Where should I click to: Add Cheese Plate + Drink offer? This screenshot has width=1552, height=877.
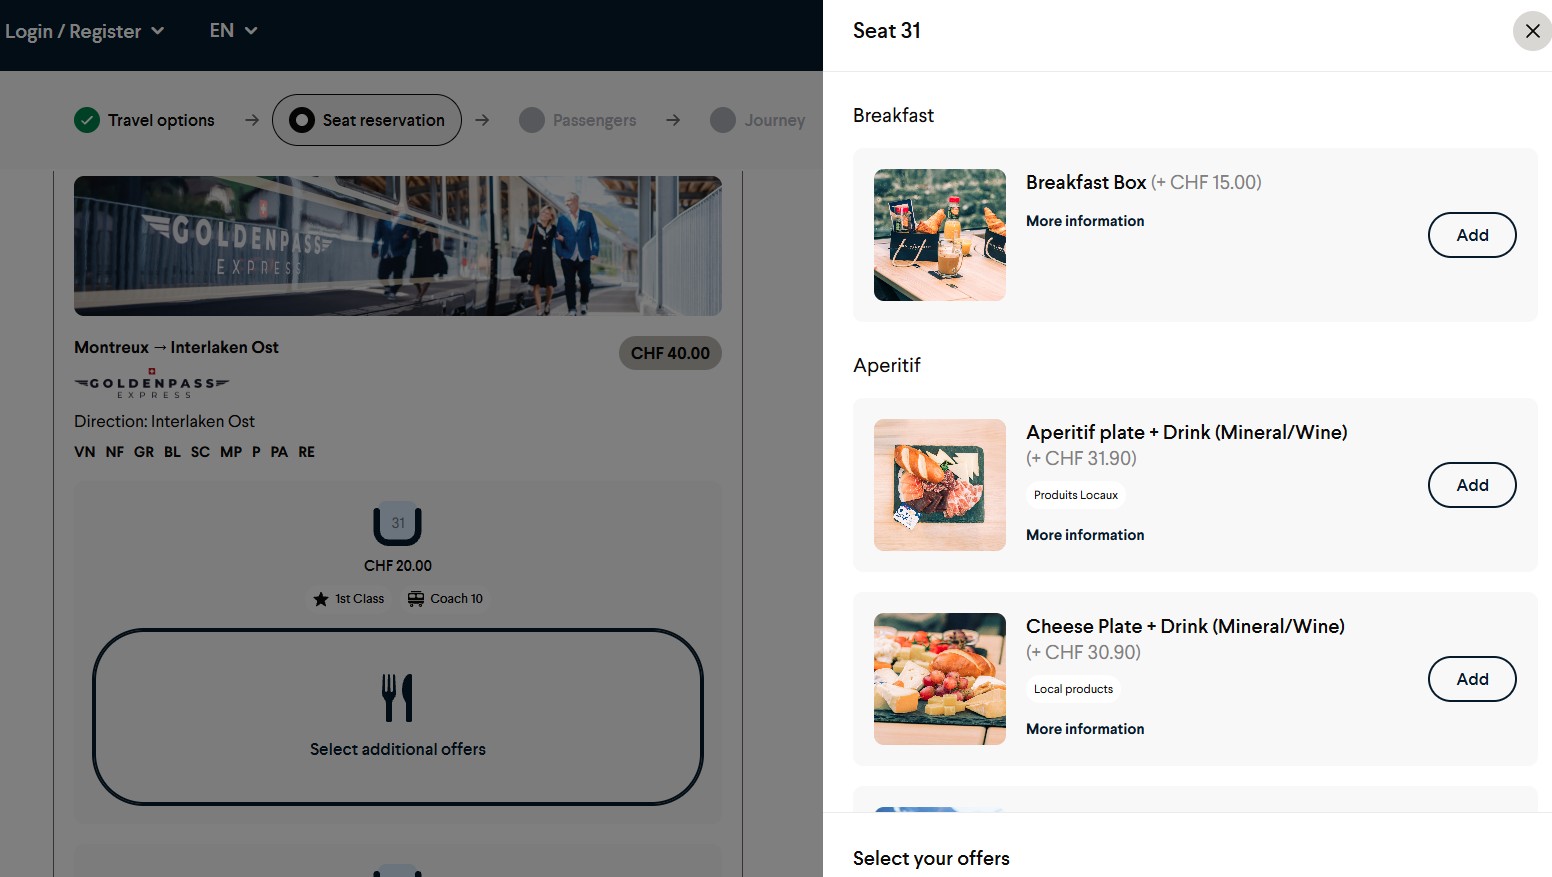tap(1472, 679)
